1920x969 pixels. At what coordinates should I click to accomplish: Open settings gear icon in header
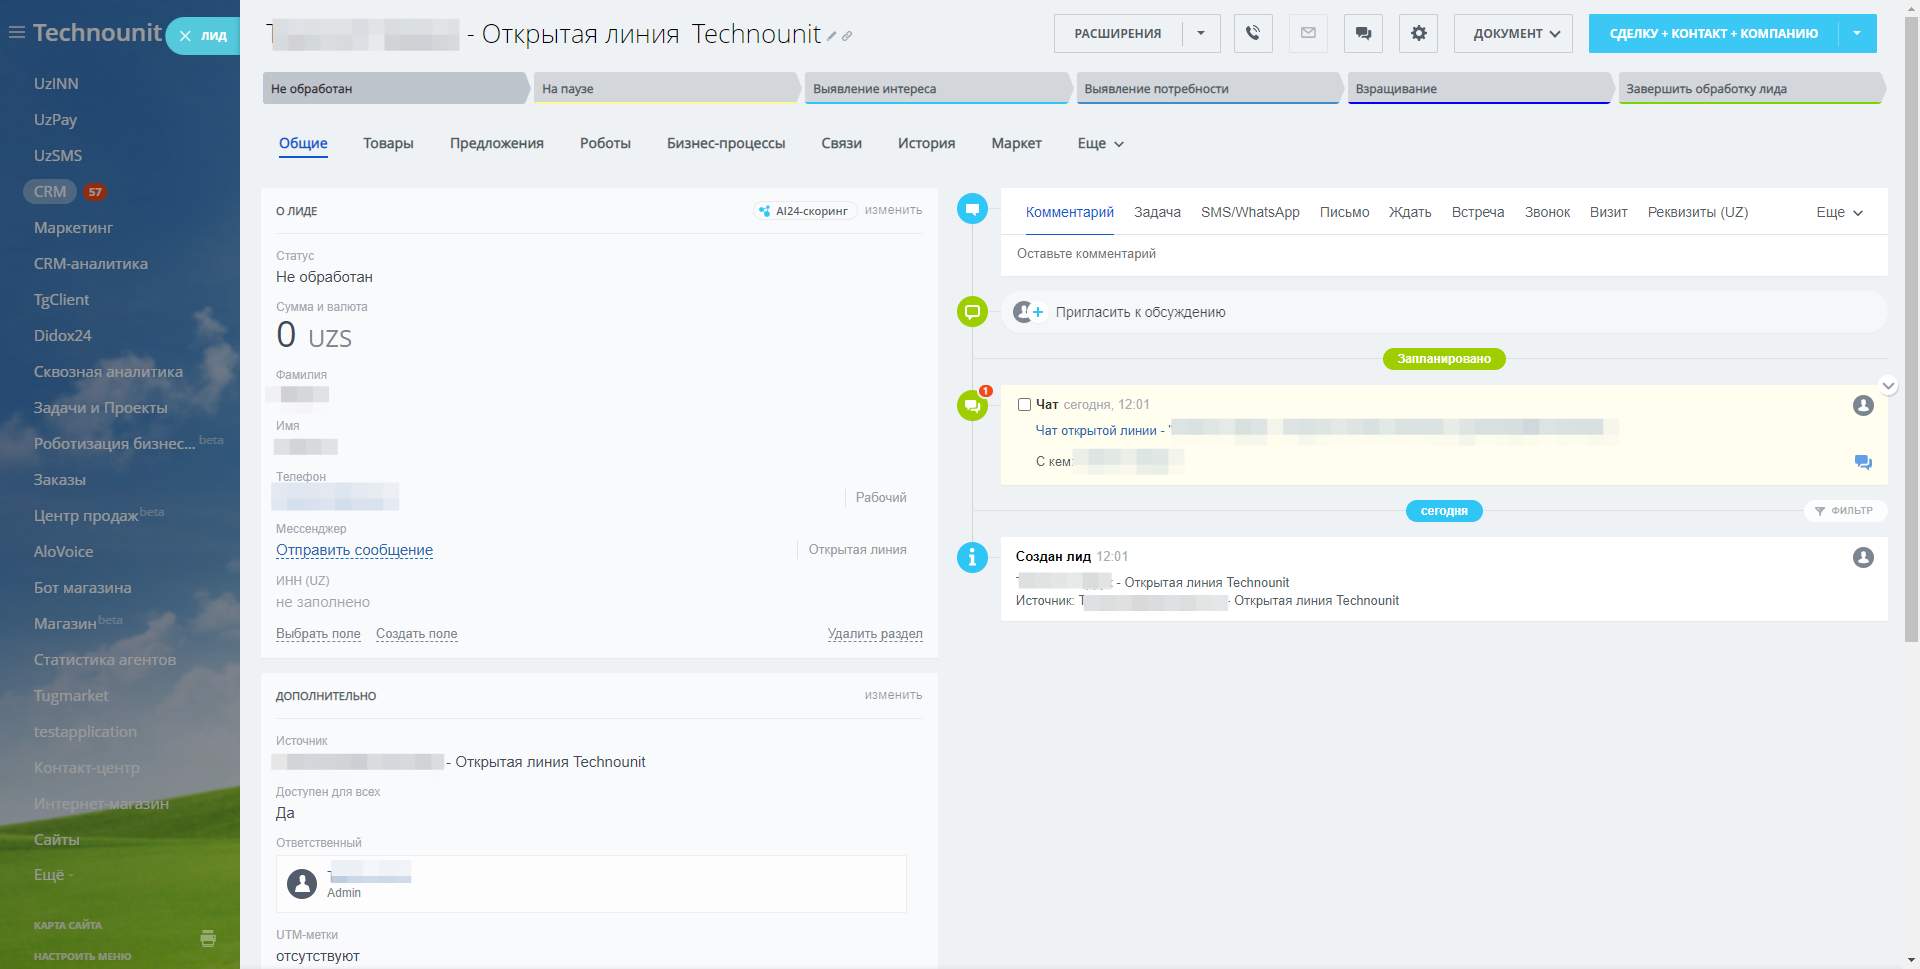coord(1418,33)
